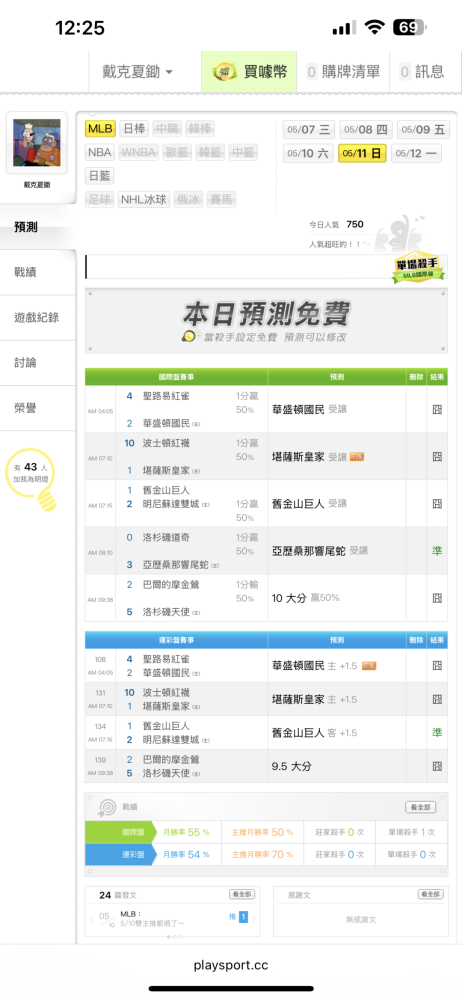Tap the light bulb 加我為明燈 icon

(x=31, y=480)
